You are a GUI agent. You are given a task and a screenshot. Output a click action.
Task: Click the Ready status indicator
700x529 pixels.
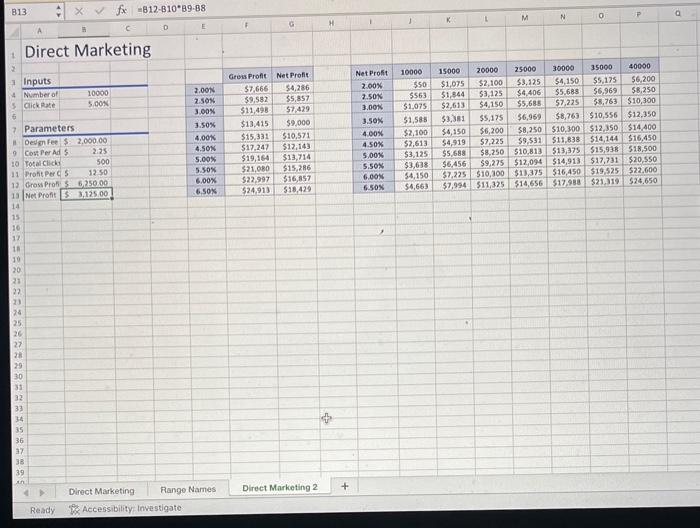(x=42, y=510)
